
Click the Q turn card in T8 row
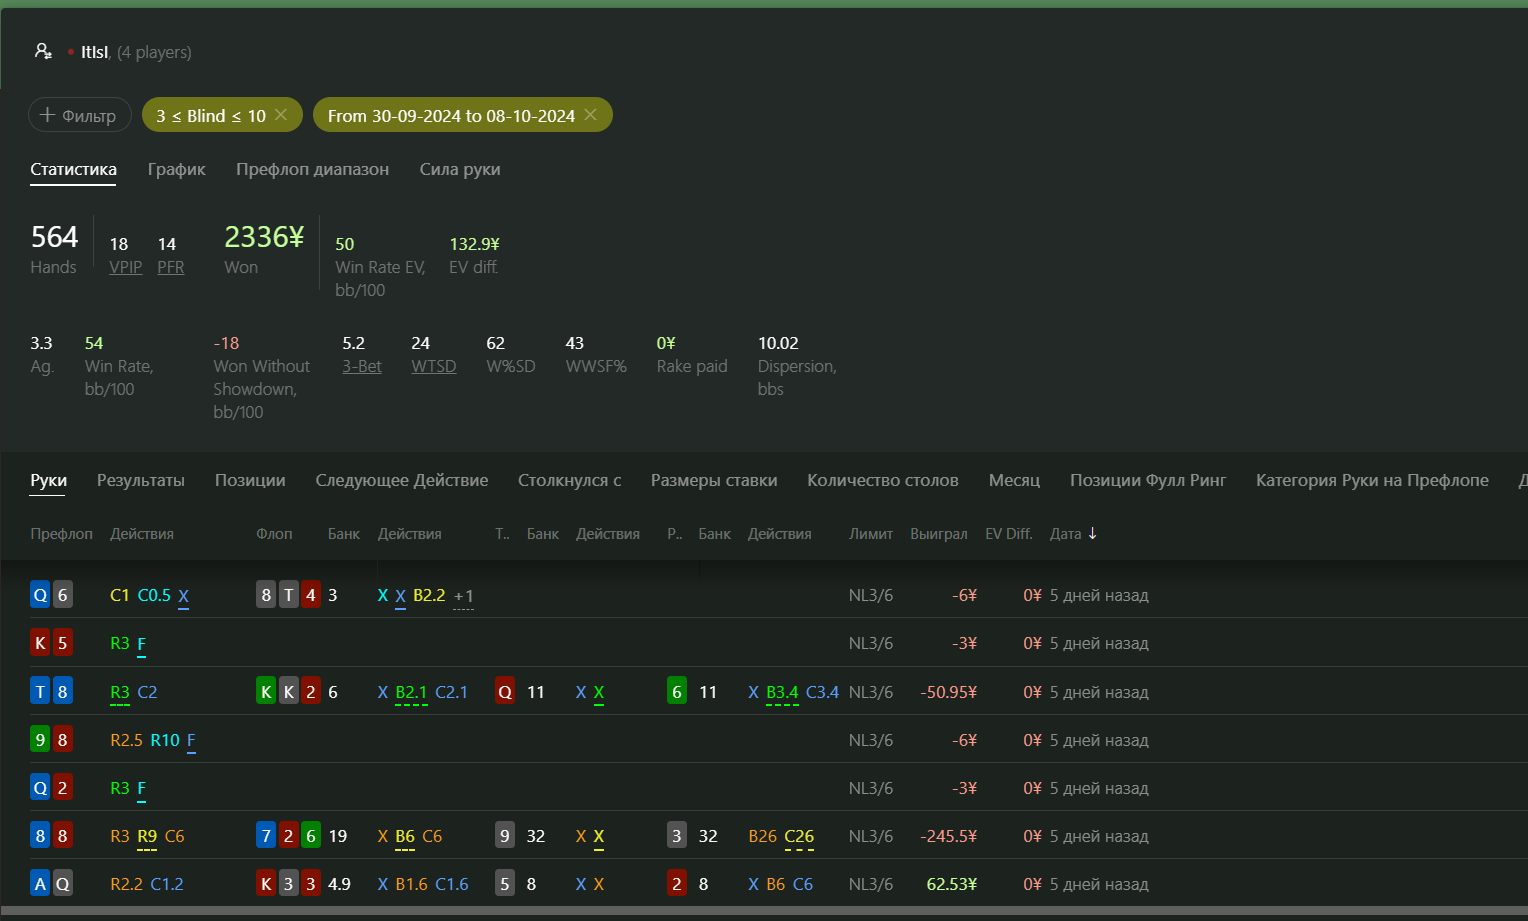point(505,691)
